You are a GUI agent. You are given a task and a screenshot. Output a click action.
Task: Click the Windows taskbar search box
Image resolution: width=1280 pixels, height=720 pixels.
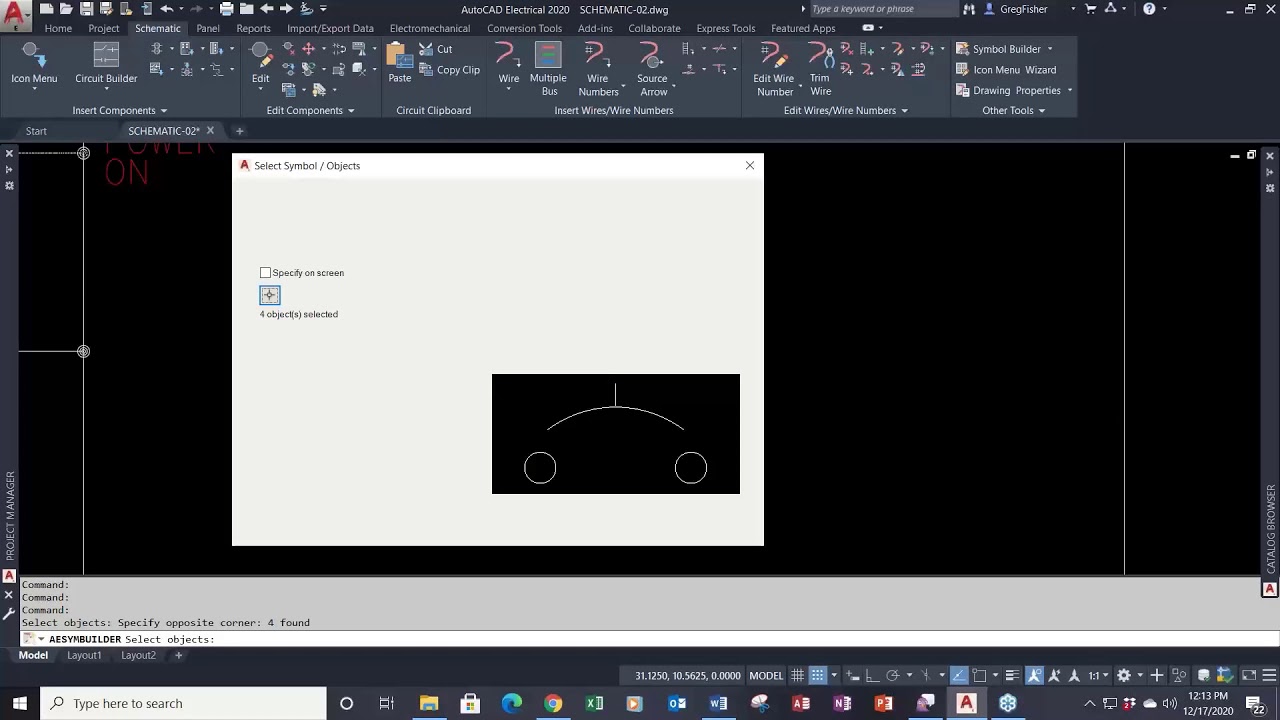(x=183, y=704)
